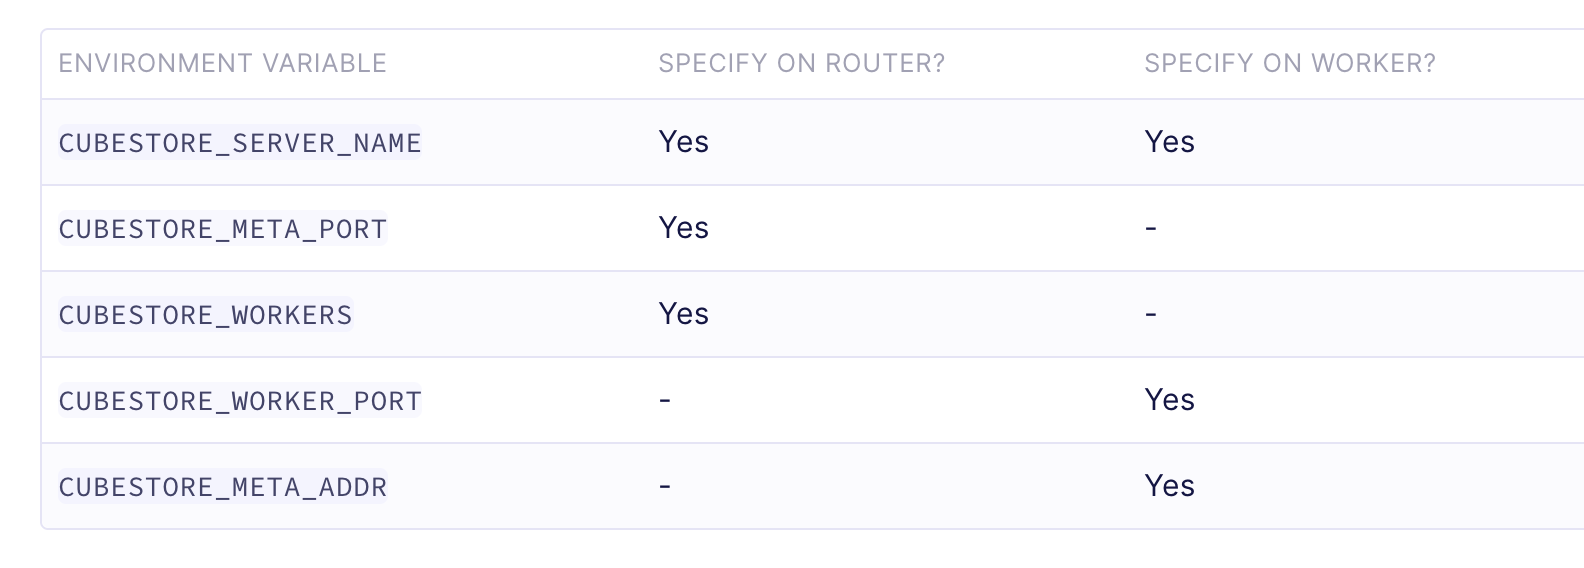Click router Yes for CUBESTORE_WORKERS

point(684,314)
